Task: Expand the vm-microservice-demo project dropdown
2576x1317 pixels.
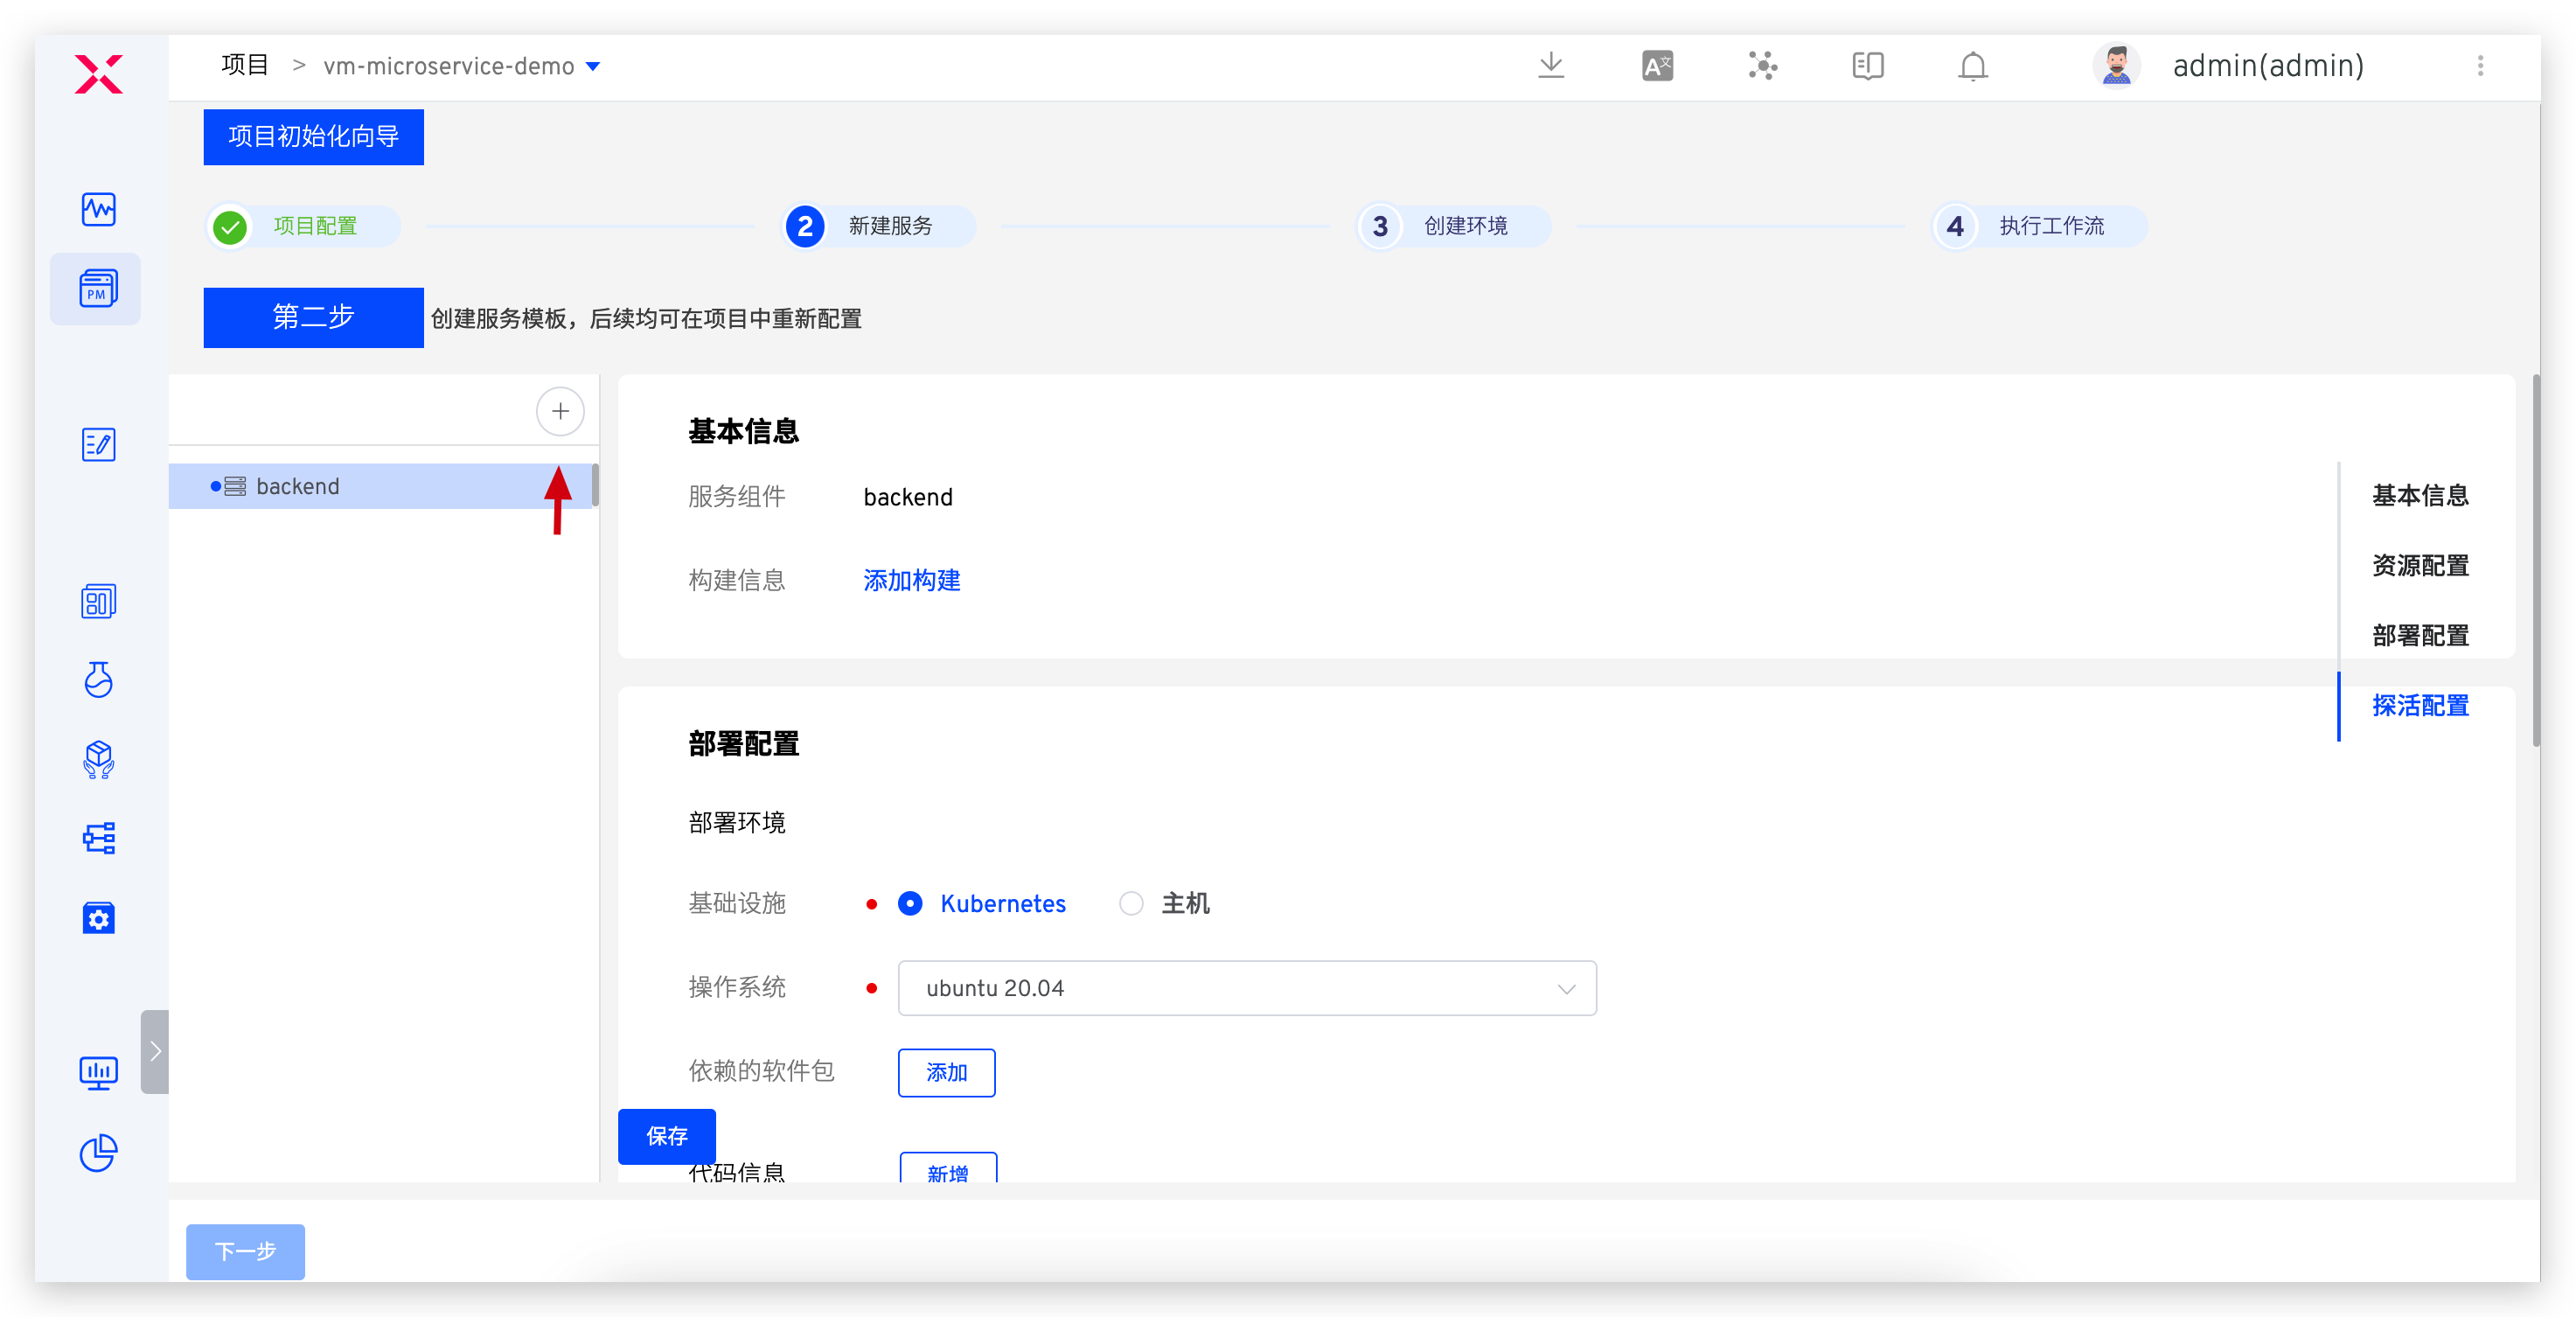Action: click(x=592, y=67)
